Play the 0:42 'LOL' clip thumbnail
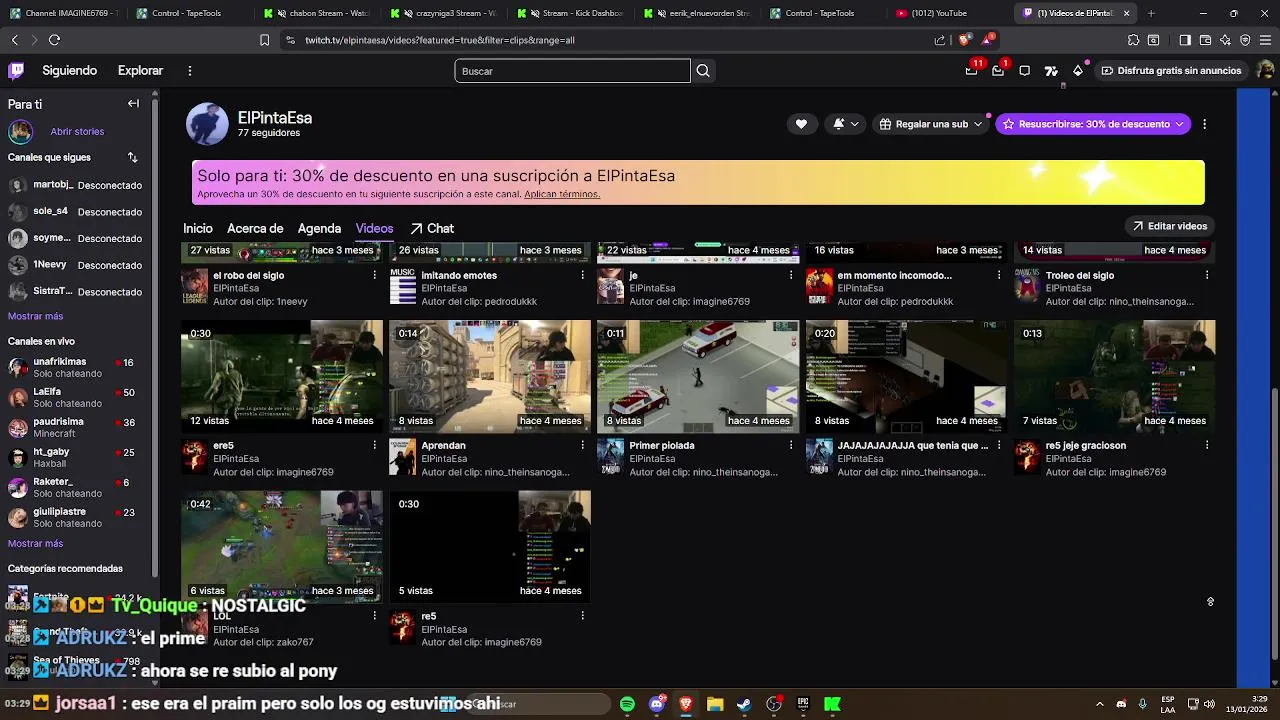 [x=282, y=545]
